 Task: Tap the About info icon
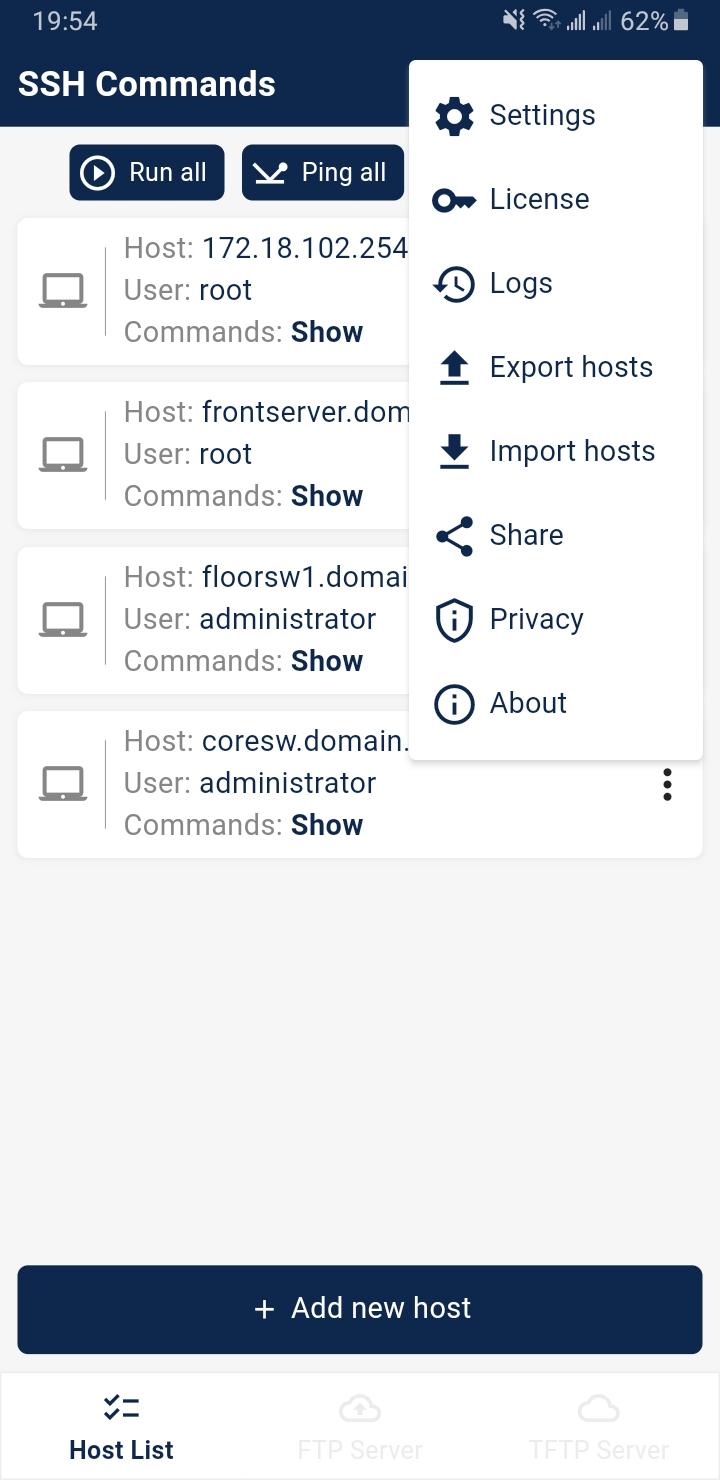click(x=454, y=704)
